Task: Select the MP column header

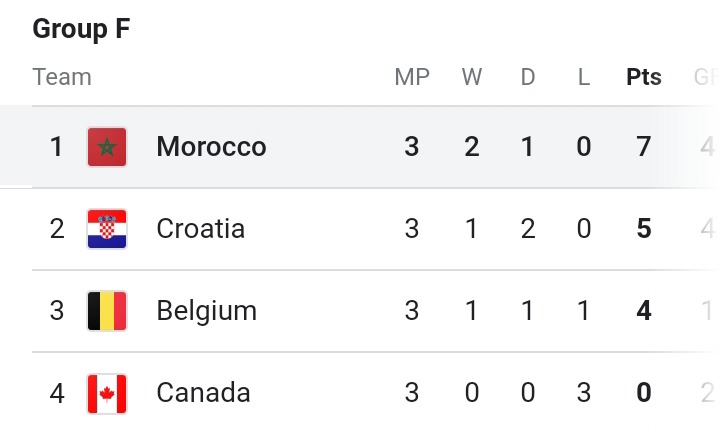Action: click(x=412, y=77)
